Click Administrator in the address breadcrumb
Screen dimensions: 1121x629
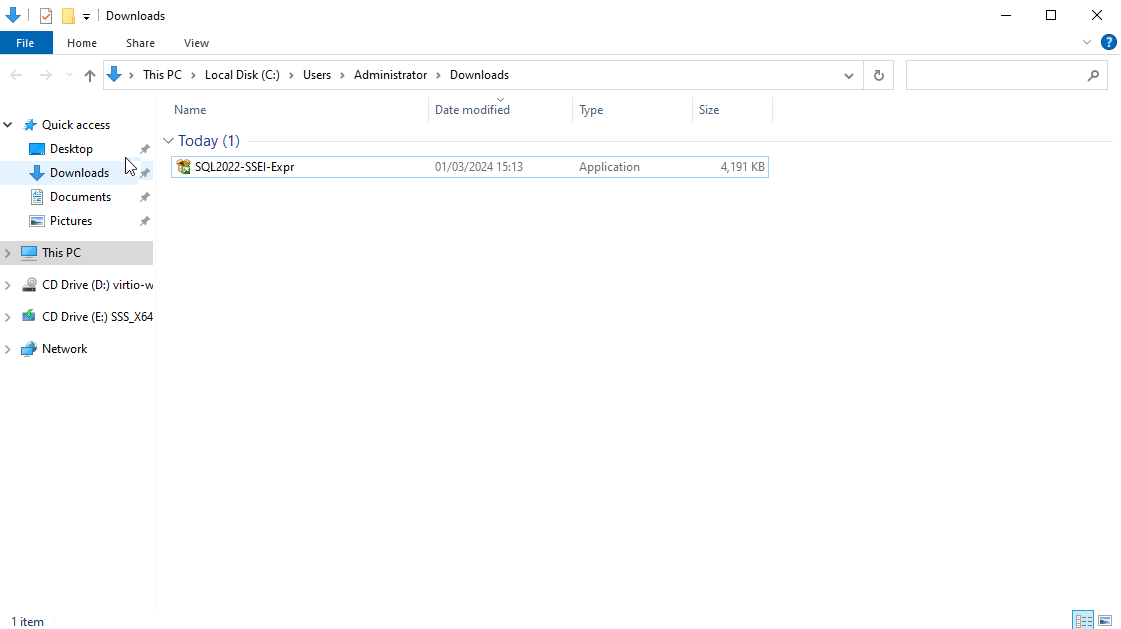point(390,75)
